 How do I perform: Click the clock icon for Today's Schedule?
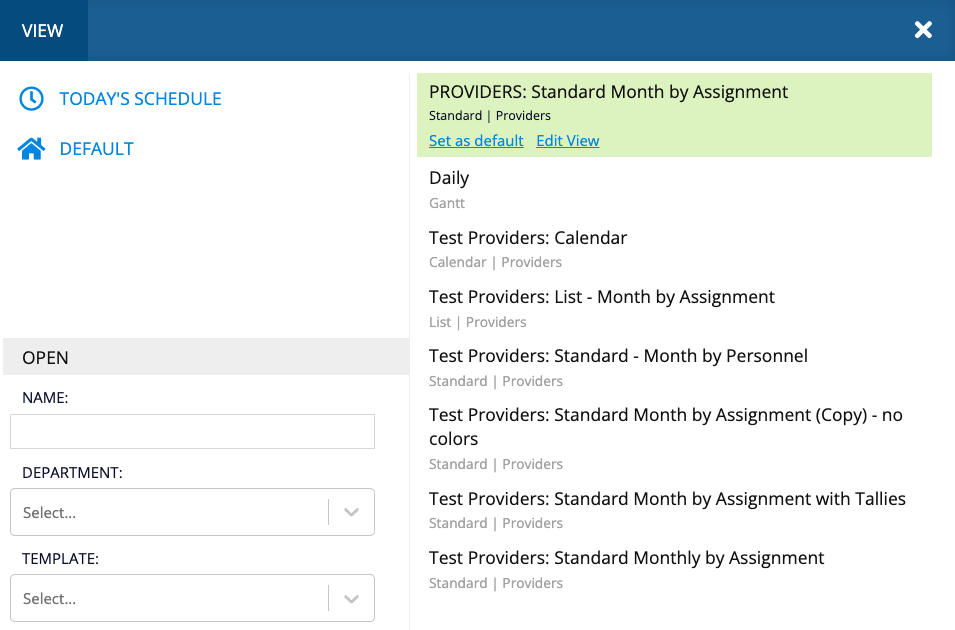point(32,98)
